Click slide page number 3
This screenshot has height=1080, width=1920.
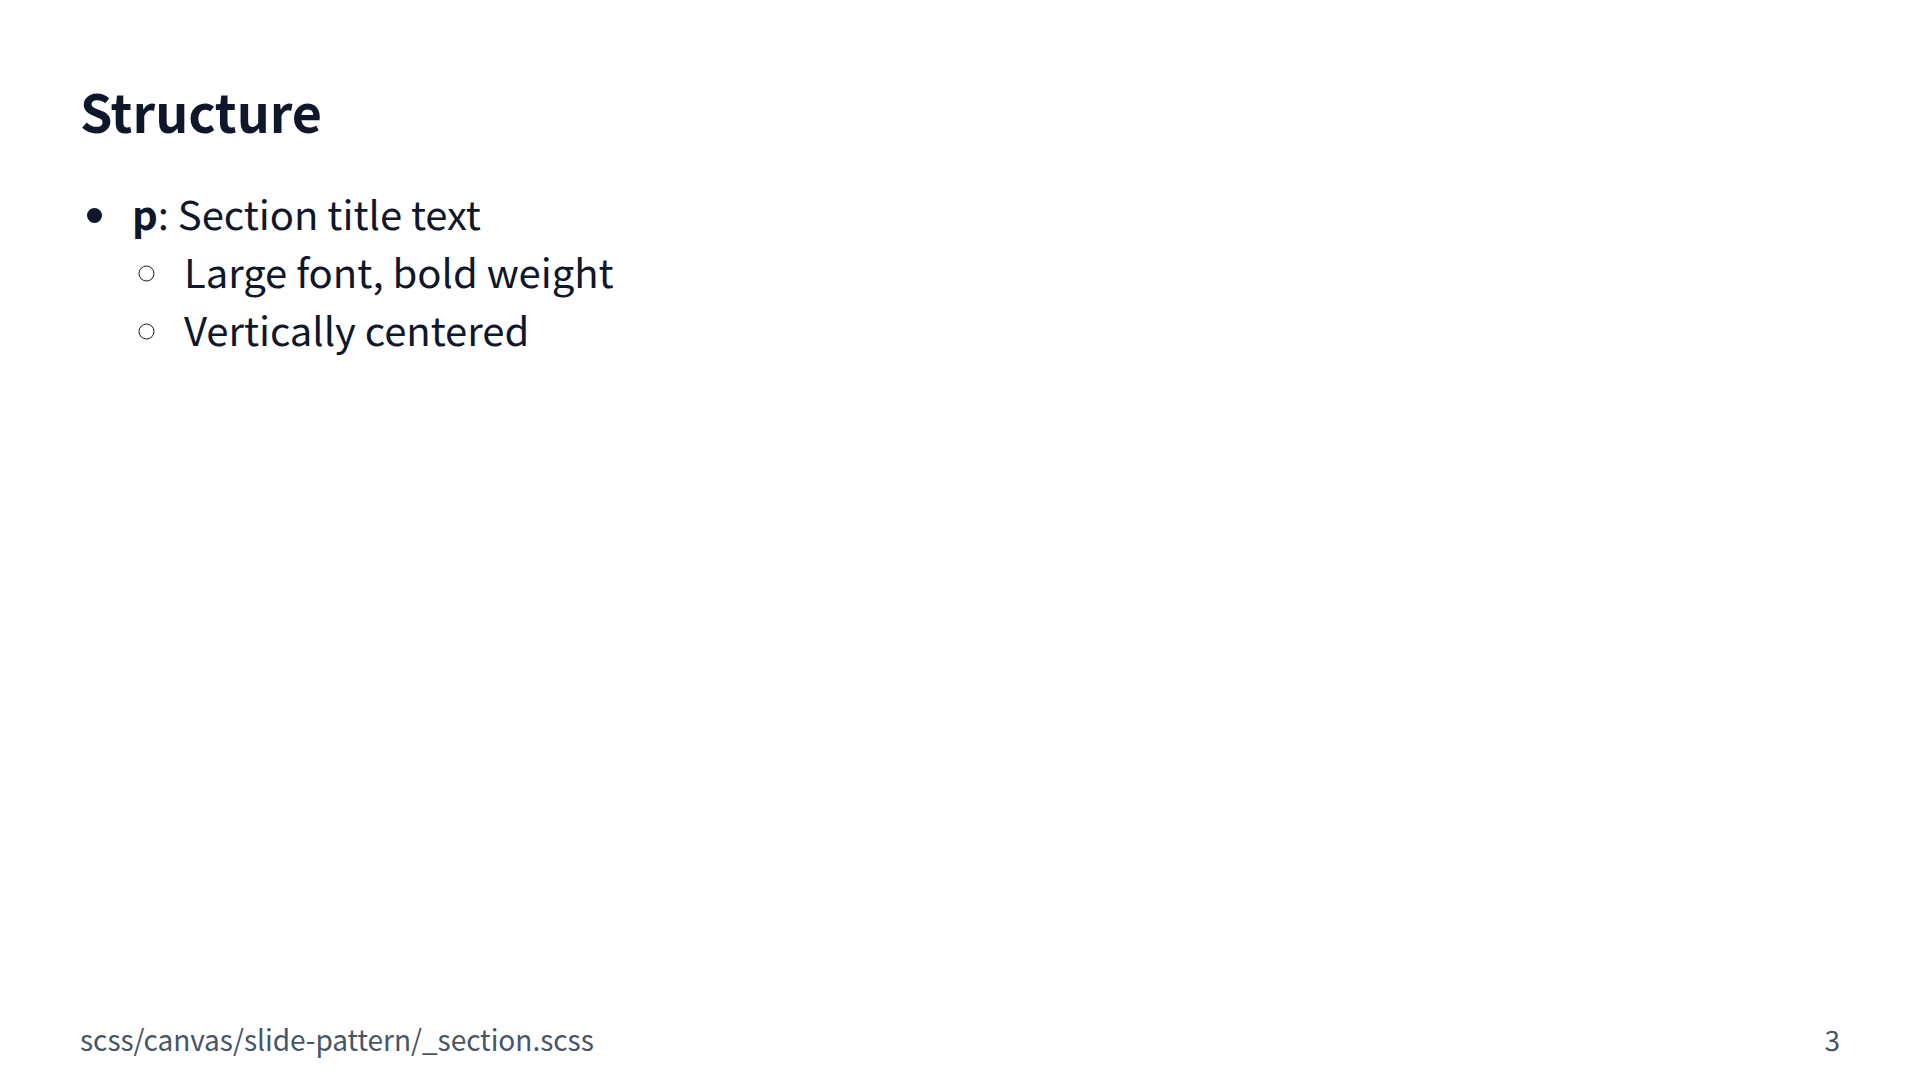click(1831, 1041)
